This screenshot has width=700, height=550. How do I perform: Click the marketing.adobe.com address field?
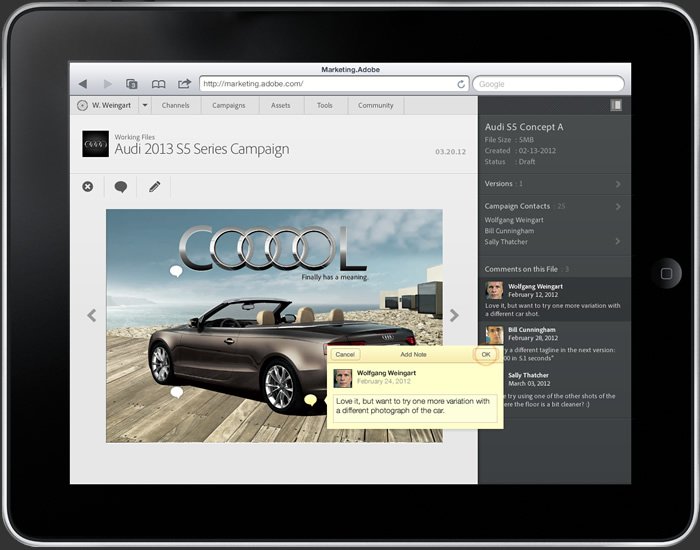(x=334, y=83)
